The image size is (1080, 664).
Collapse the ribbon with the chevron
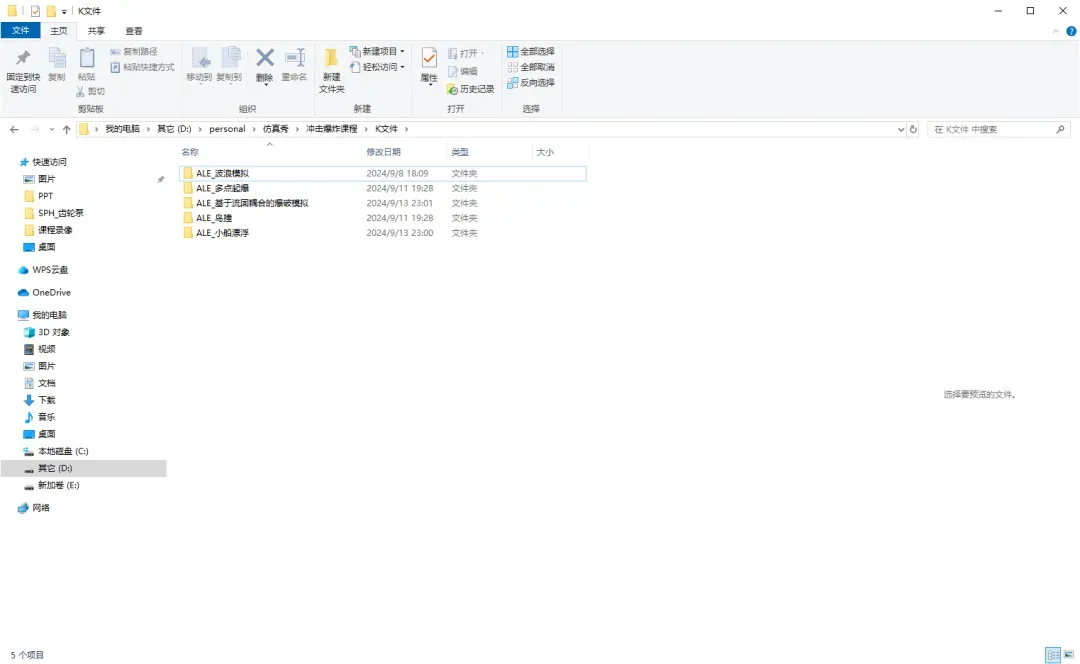tap(1055, 31)
